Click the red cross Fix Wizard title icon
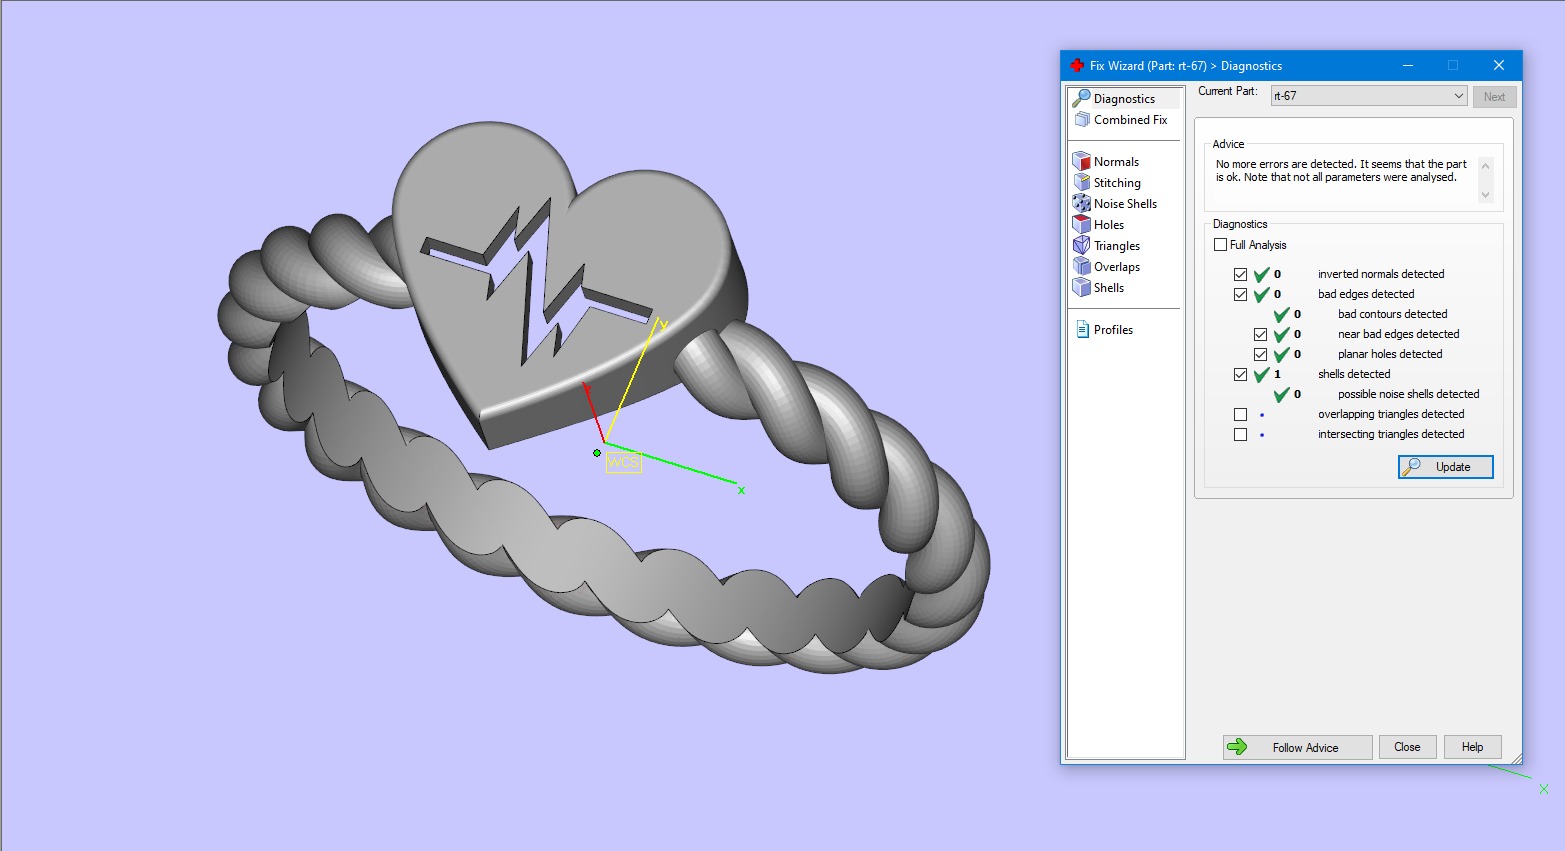Image resolution: width=1565 pixels, height=851 pixels. [x=1077, y=65]
